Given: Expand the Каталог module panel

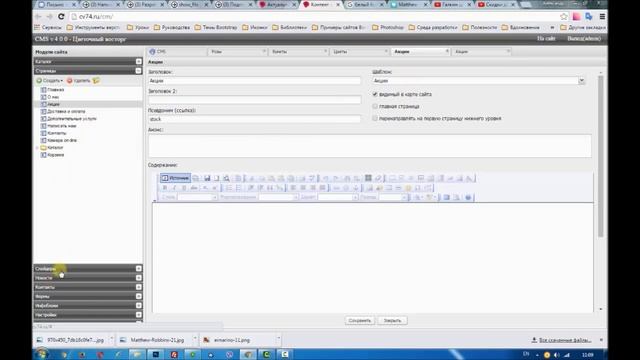Looking at the screenshot, I should (x=139, y=61).
